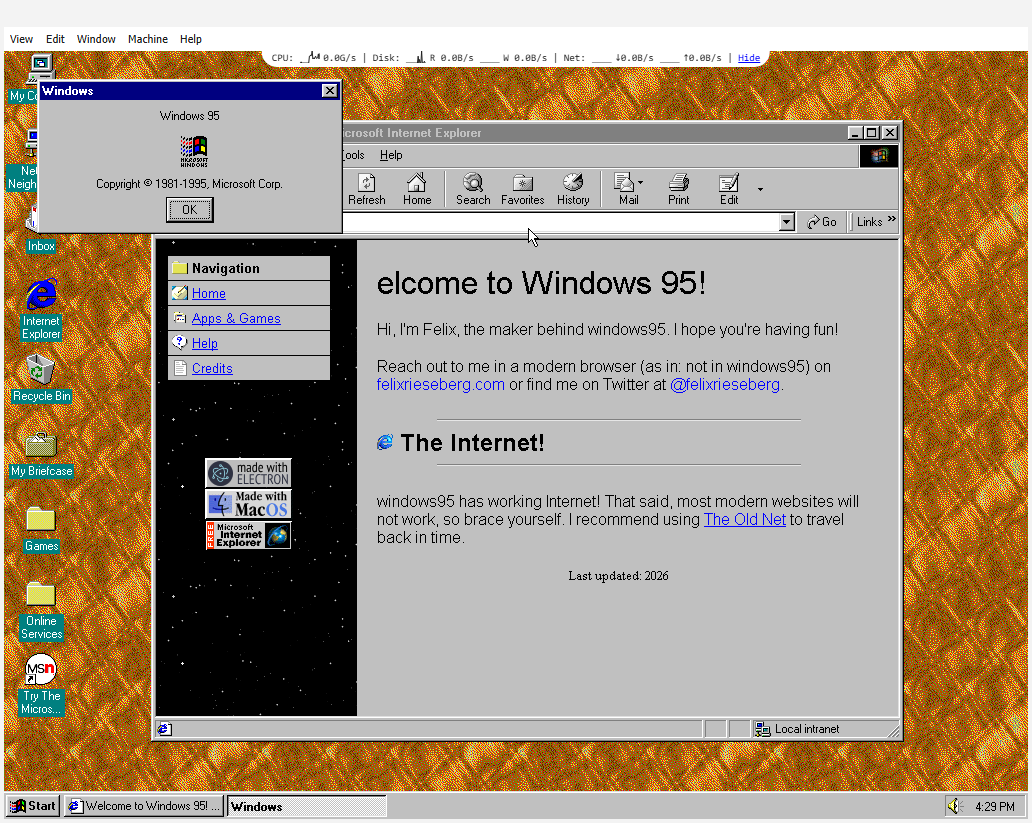Open the Home navigation link
Screen dimensions: 1032x823
coord(209,294)
